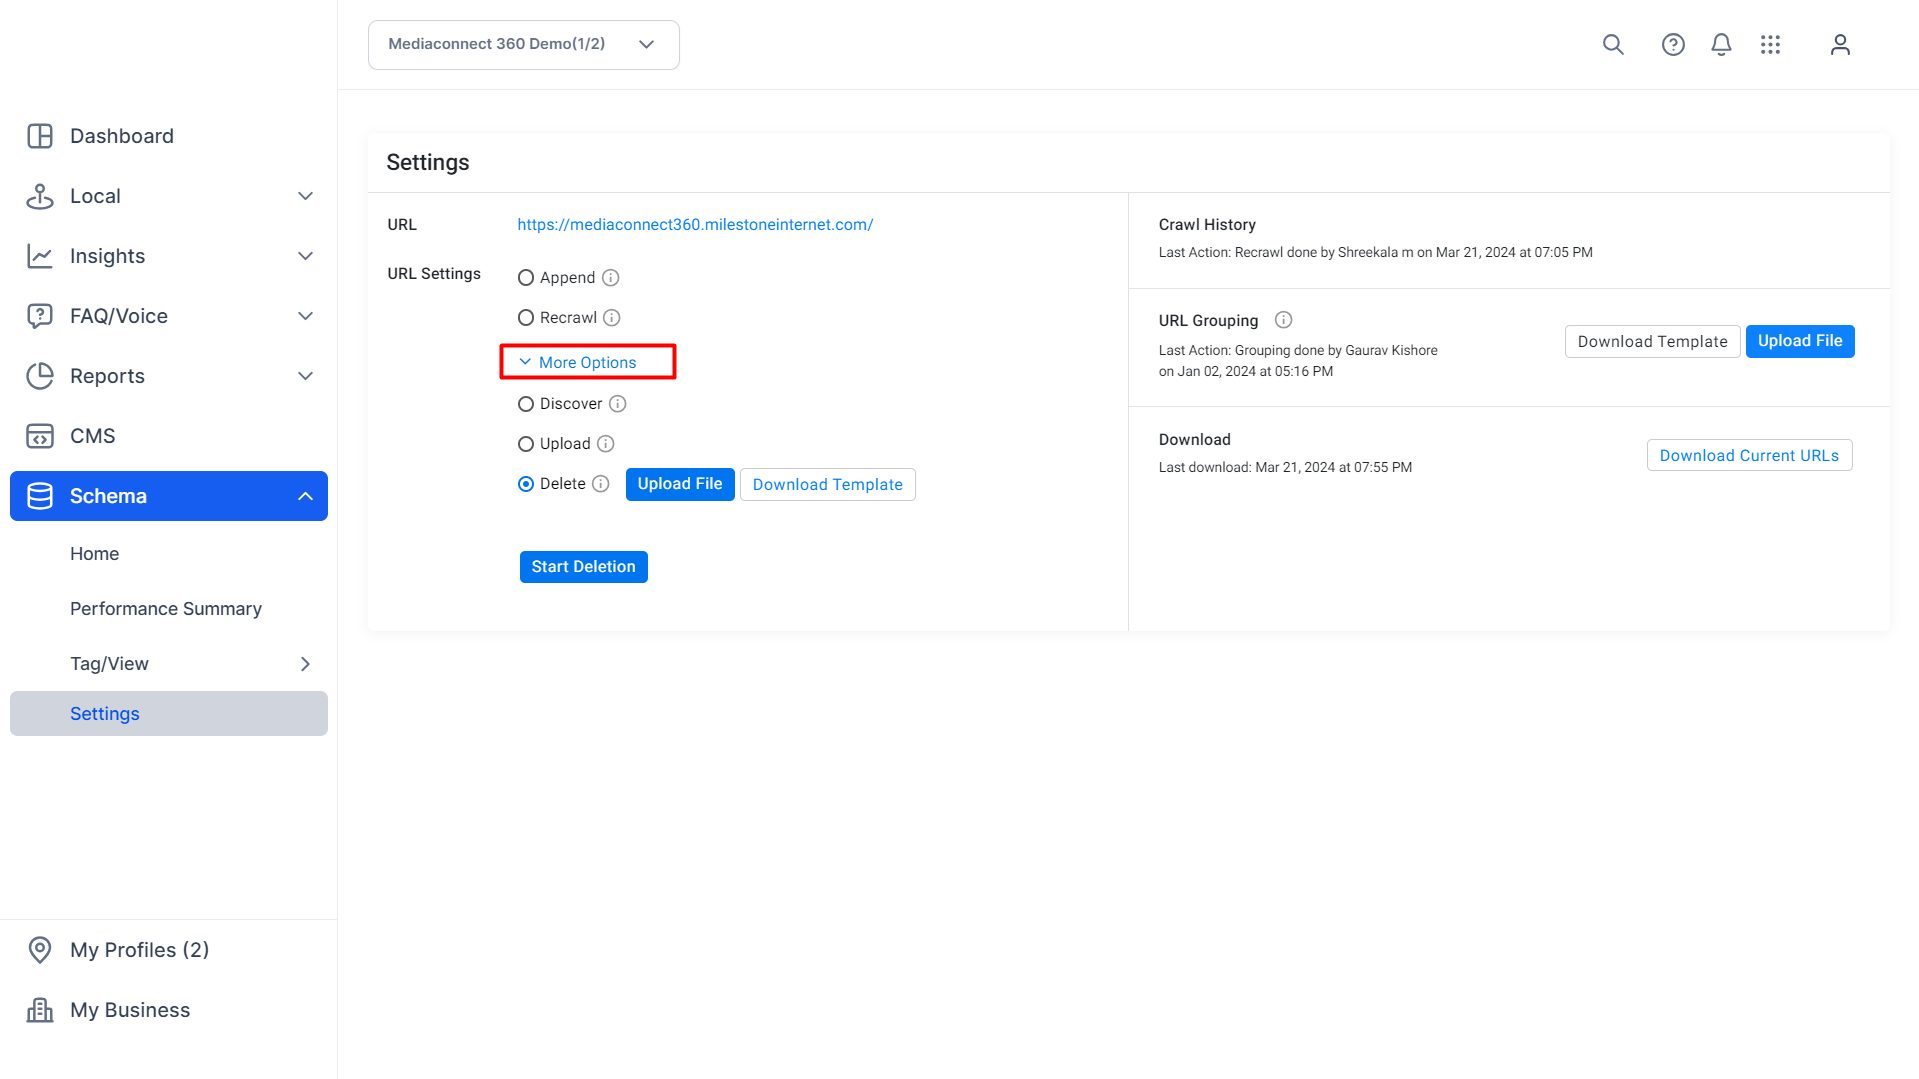Image resolution: width=1919 pixels, height=1079 pixels.
Task: Click the CMS code window icon
Action: 40,436
